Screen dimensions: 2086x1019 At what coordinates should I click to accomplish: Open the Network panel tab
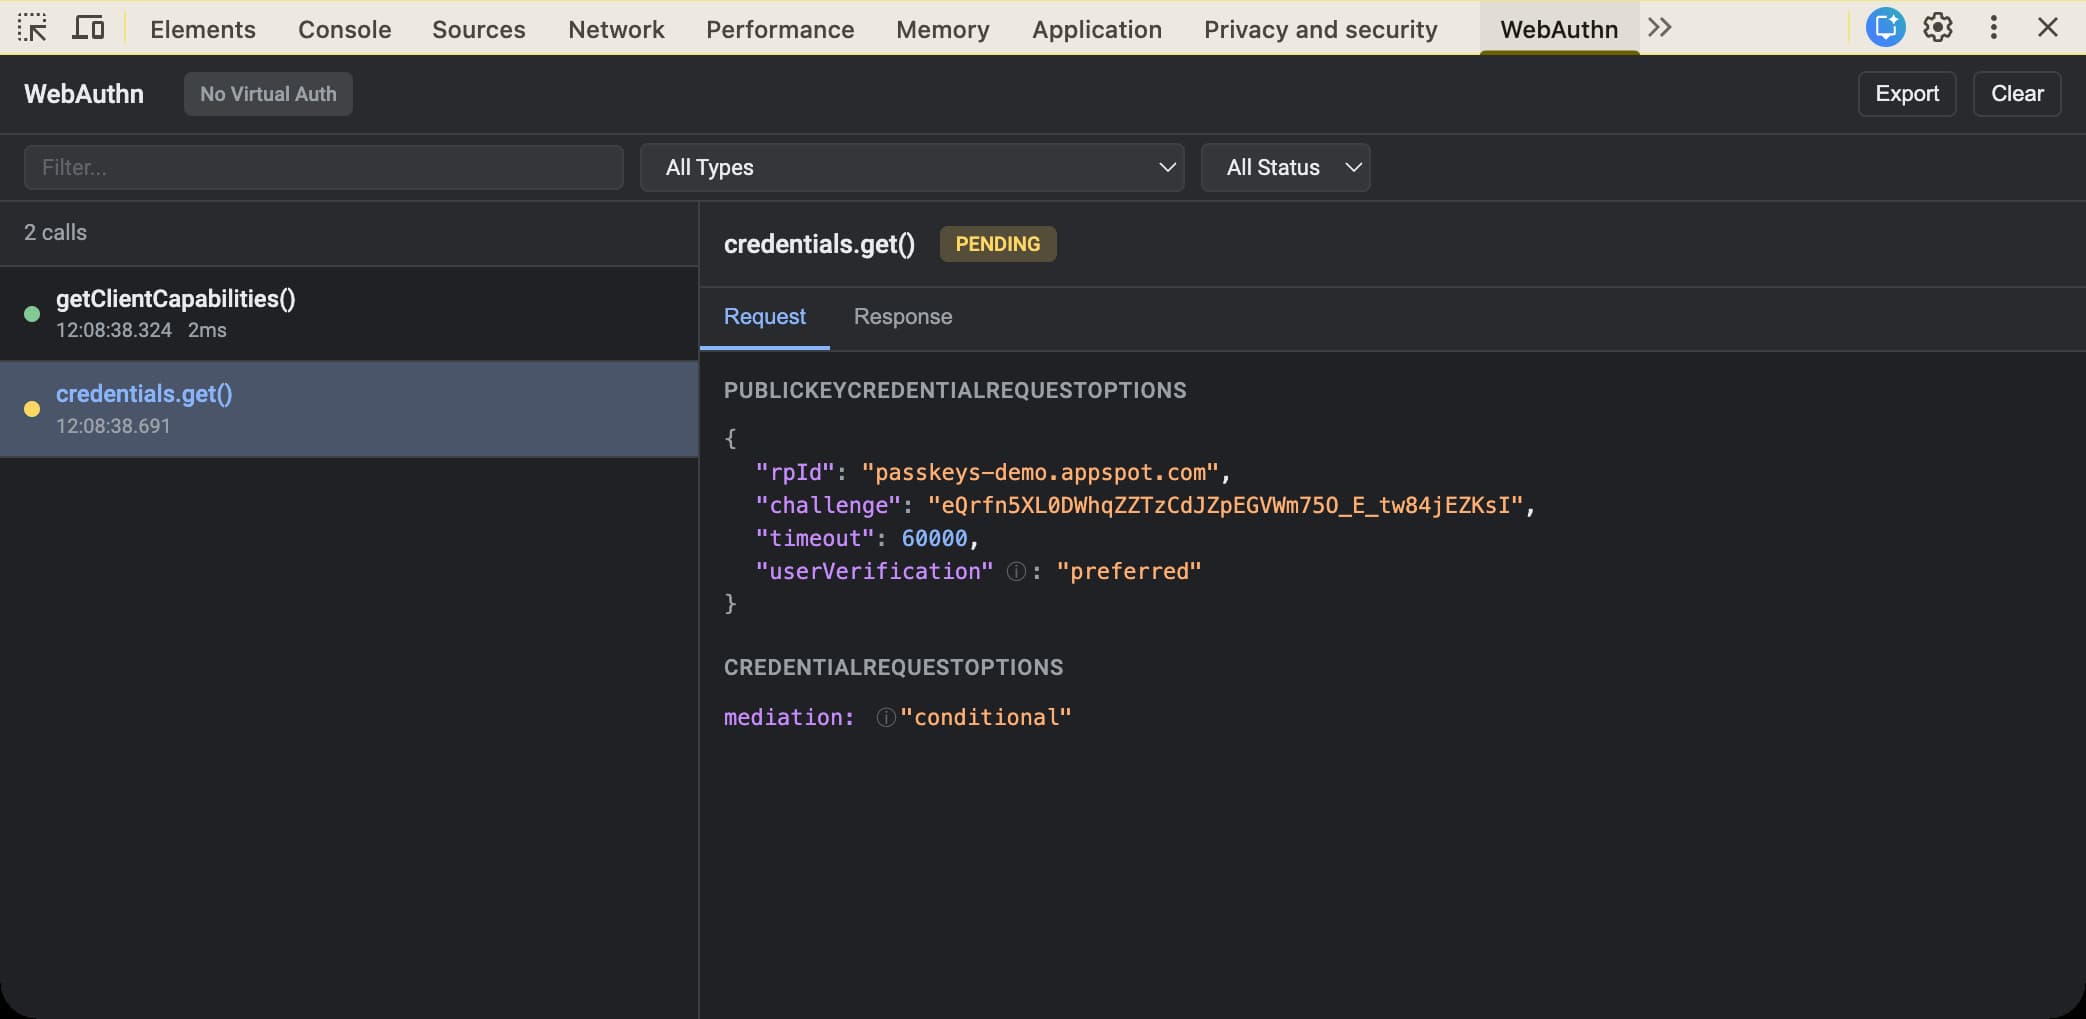coord(616,30)
